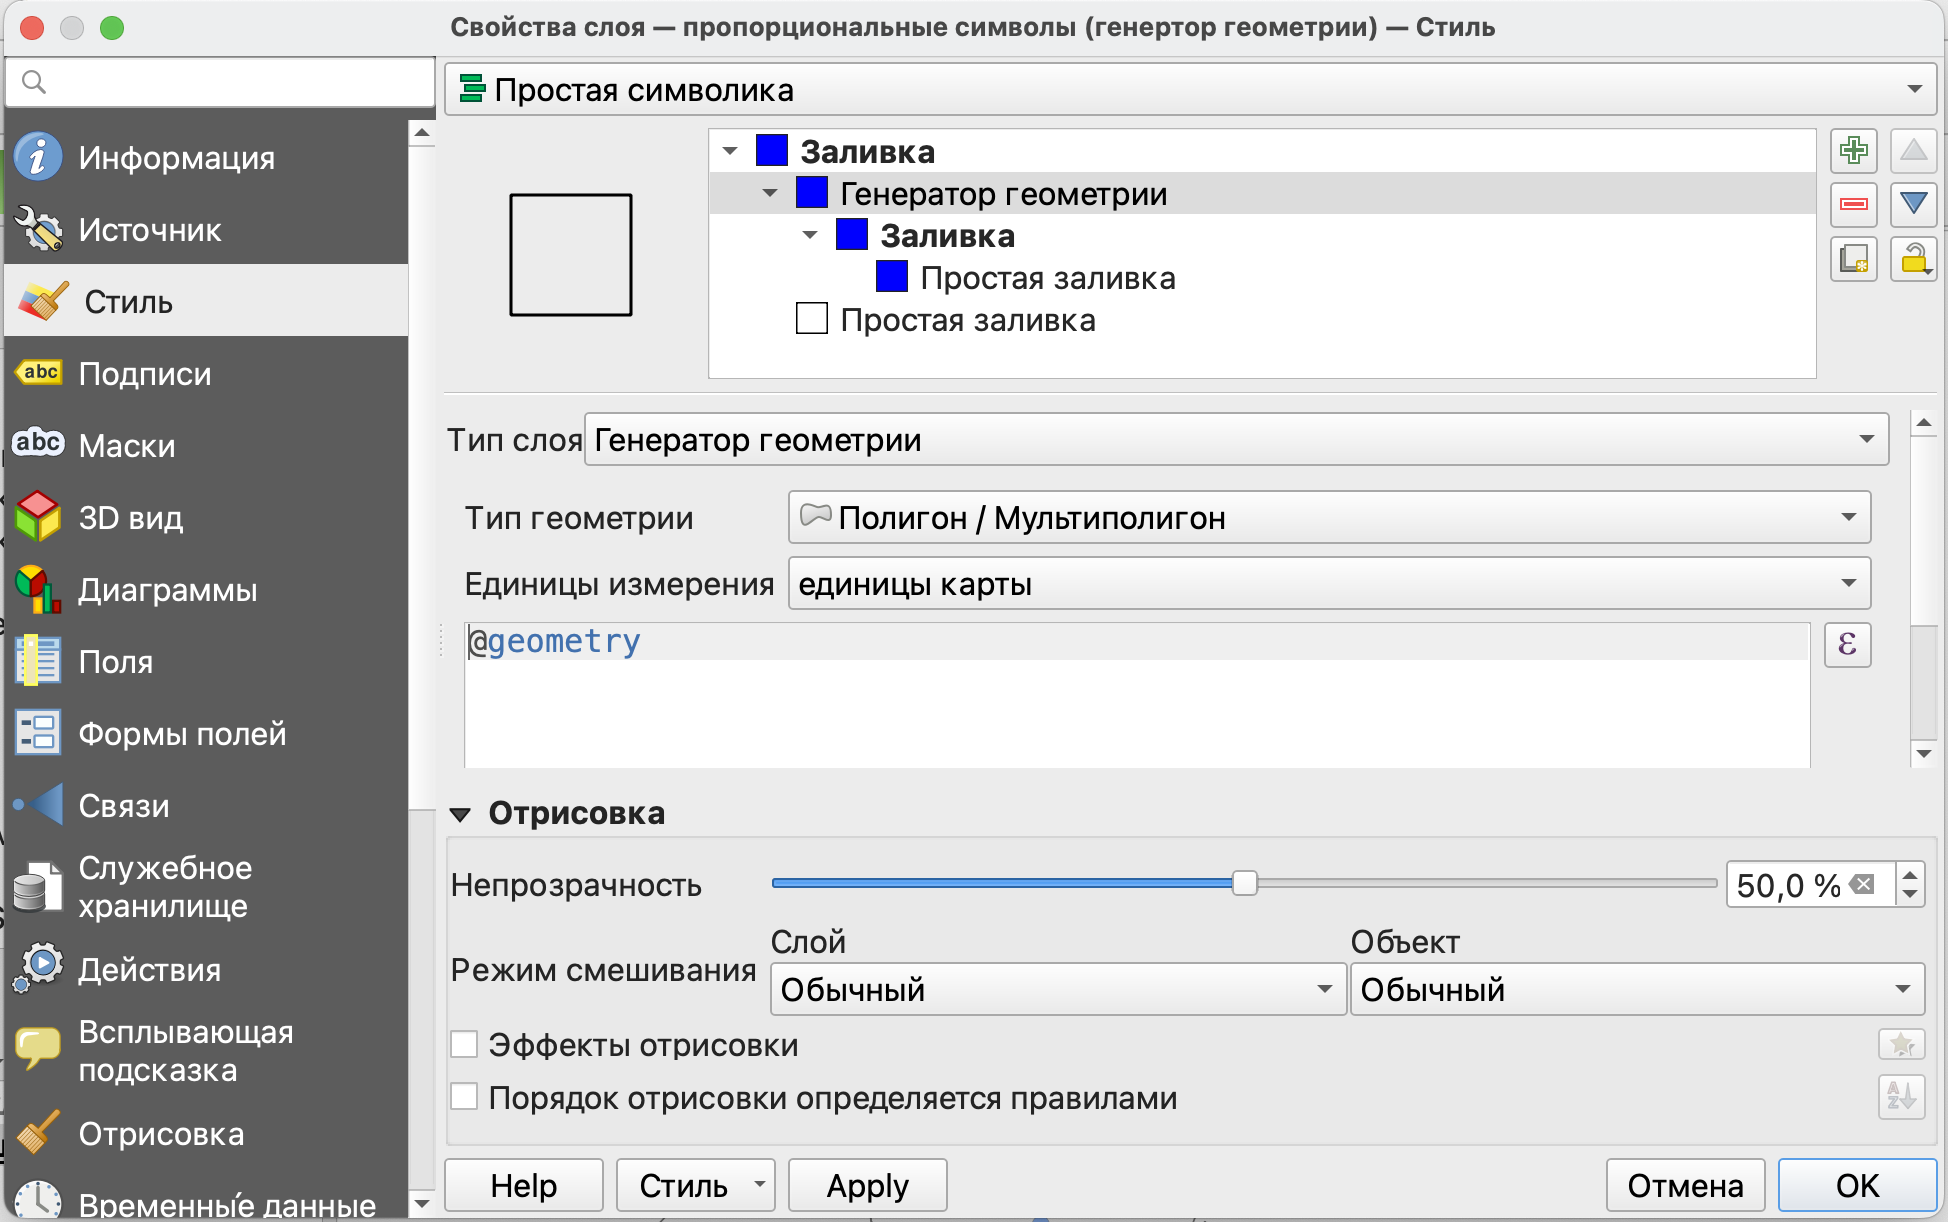Viewport: 1948px width, 1222px height.
Task: Enable Порядок отрисовки определяется правилами checkbox
Action: [x=464, y=1097]
